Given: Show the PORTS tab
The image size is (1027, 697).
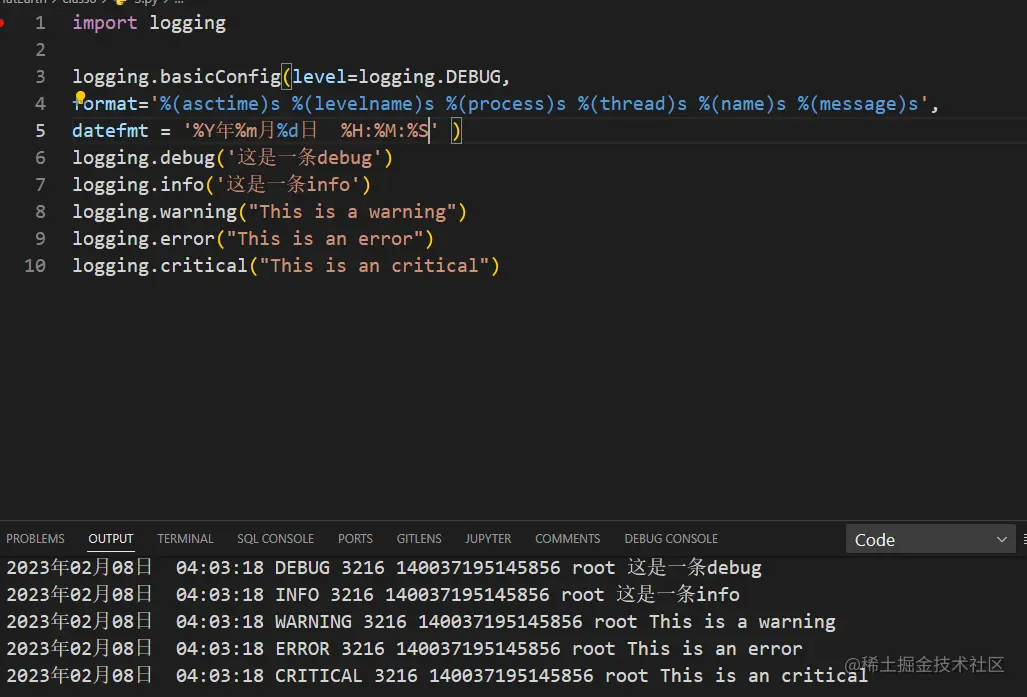Looking at the screenshot, I should (355, 538).
